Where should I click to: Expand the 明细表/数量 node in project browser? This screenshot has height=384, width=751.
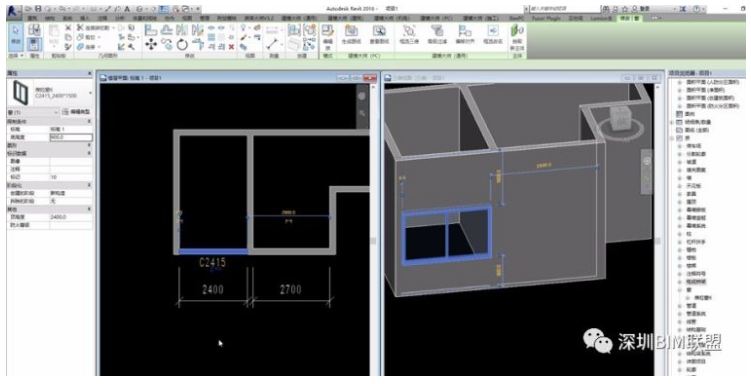(x=672, y=122)
